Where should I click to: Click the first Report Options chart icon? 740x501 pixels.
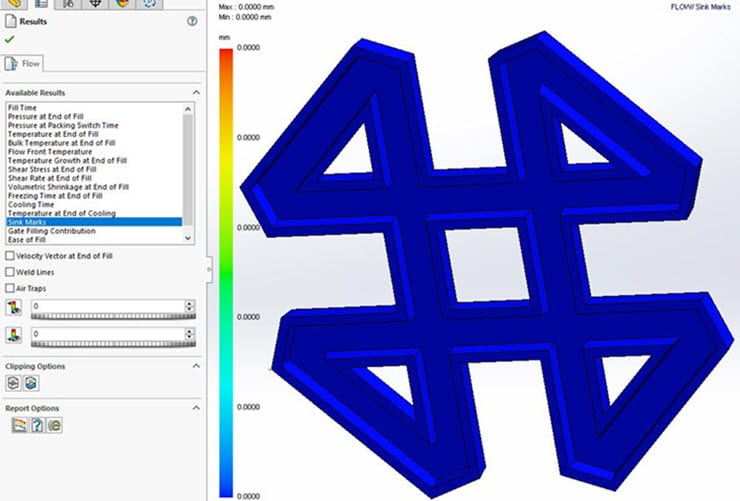[x=19, y=425]
